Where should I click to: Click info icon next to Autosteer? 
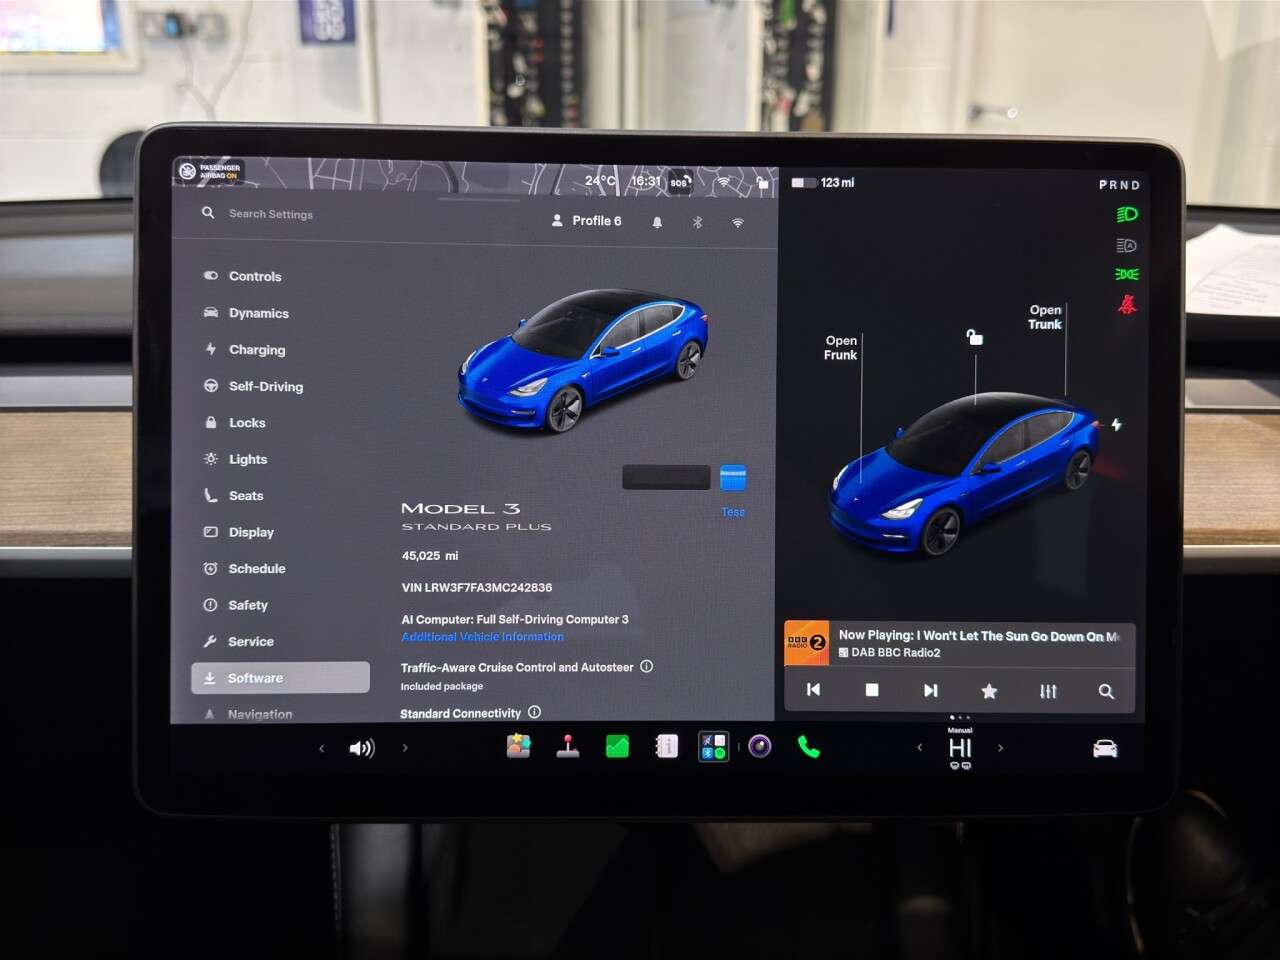(647, 666)
